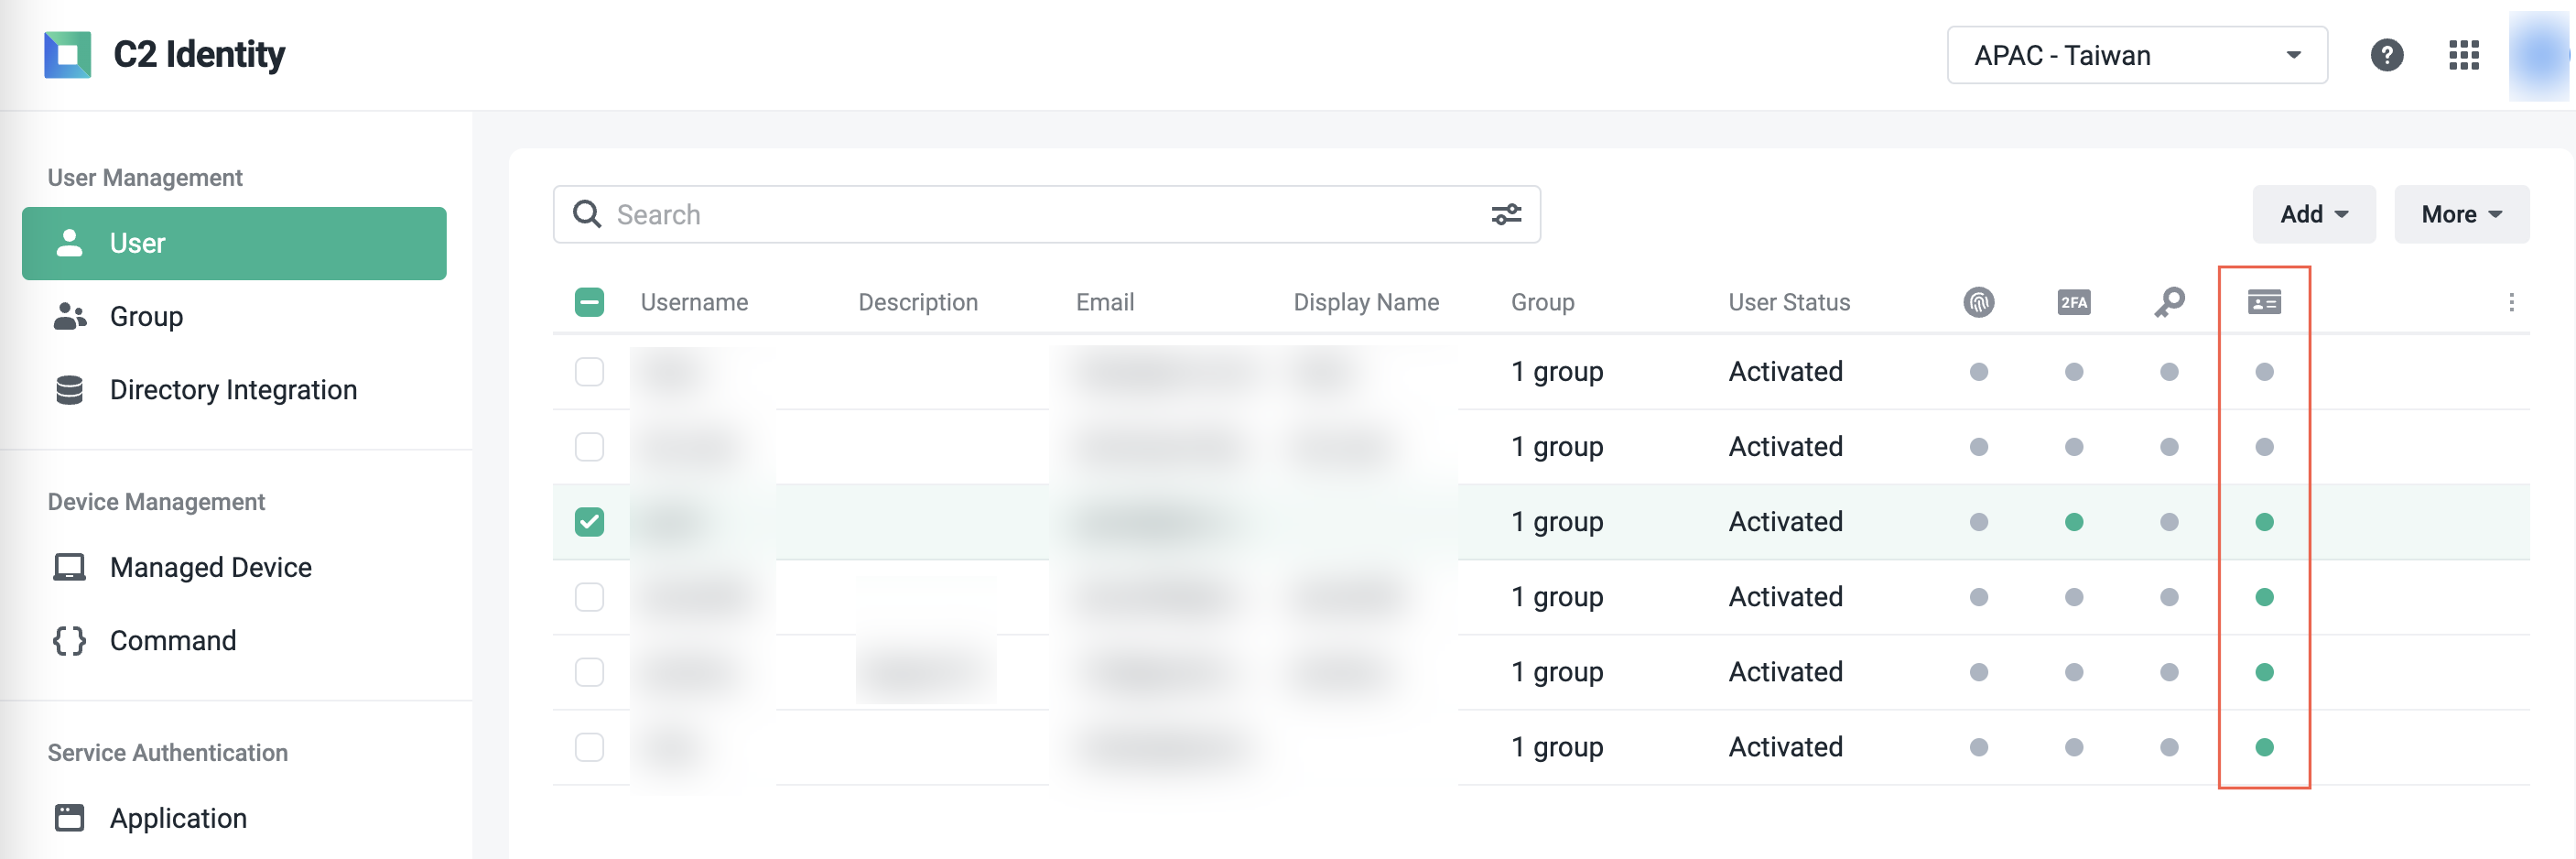Viewport: 2576px width, 859px height.
Task: Toggle the select-all header checkbox
Action: [589, 302]
